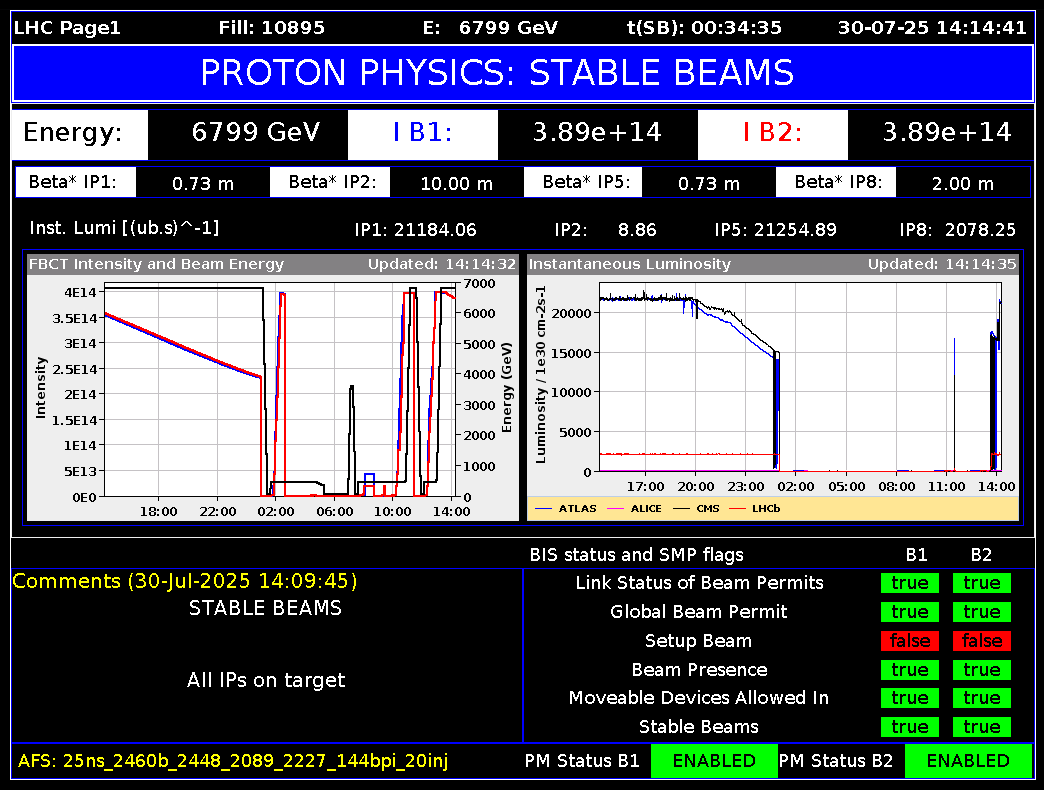Click the ALICE magenta legend marker
The height and width of the screenshot is (790, 1044).
click(615, 509)
